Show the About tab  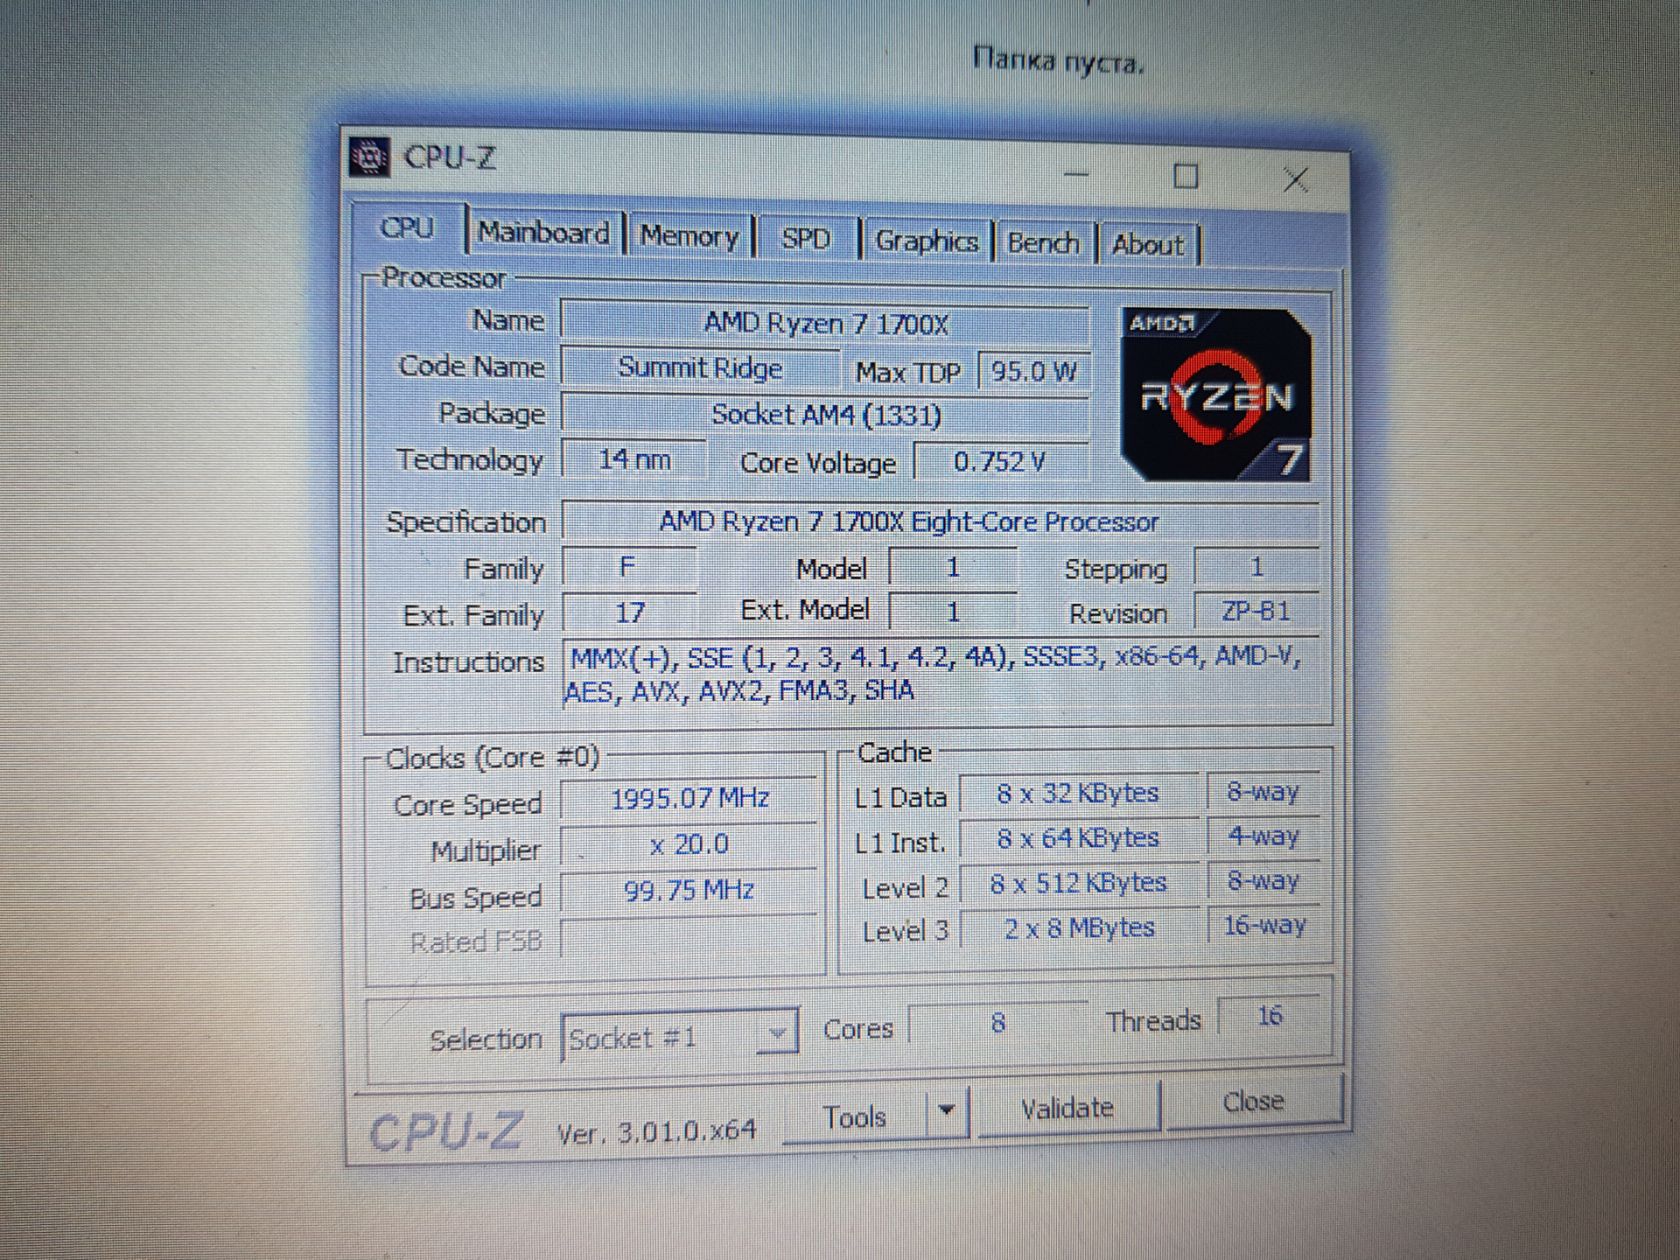point(1147,245)
